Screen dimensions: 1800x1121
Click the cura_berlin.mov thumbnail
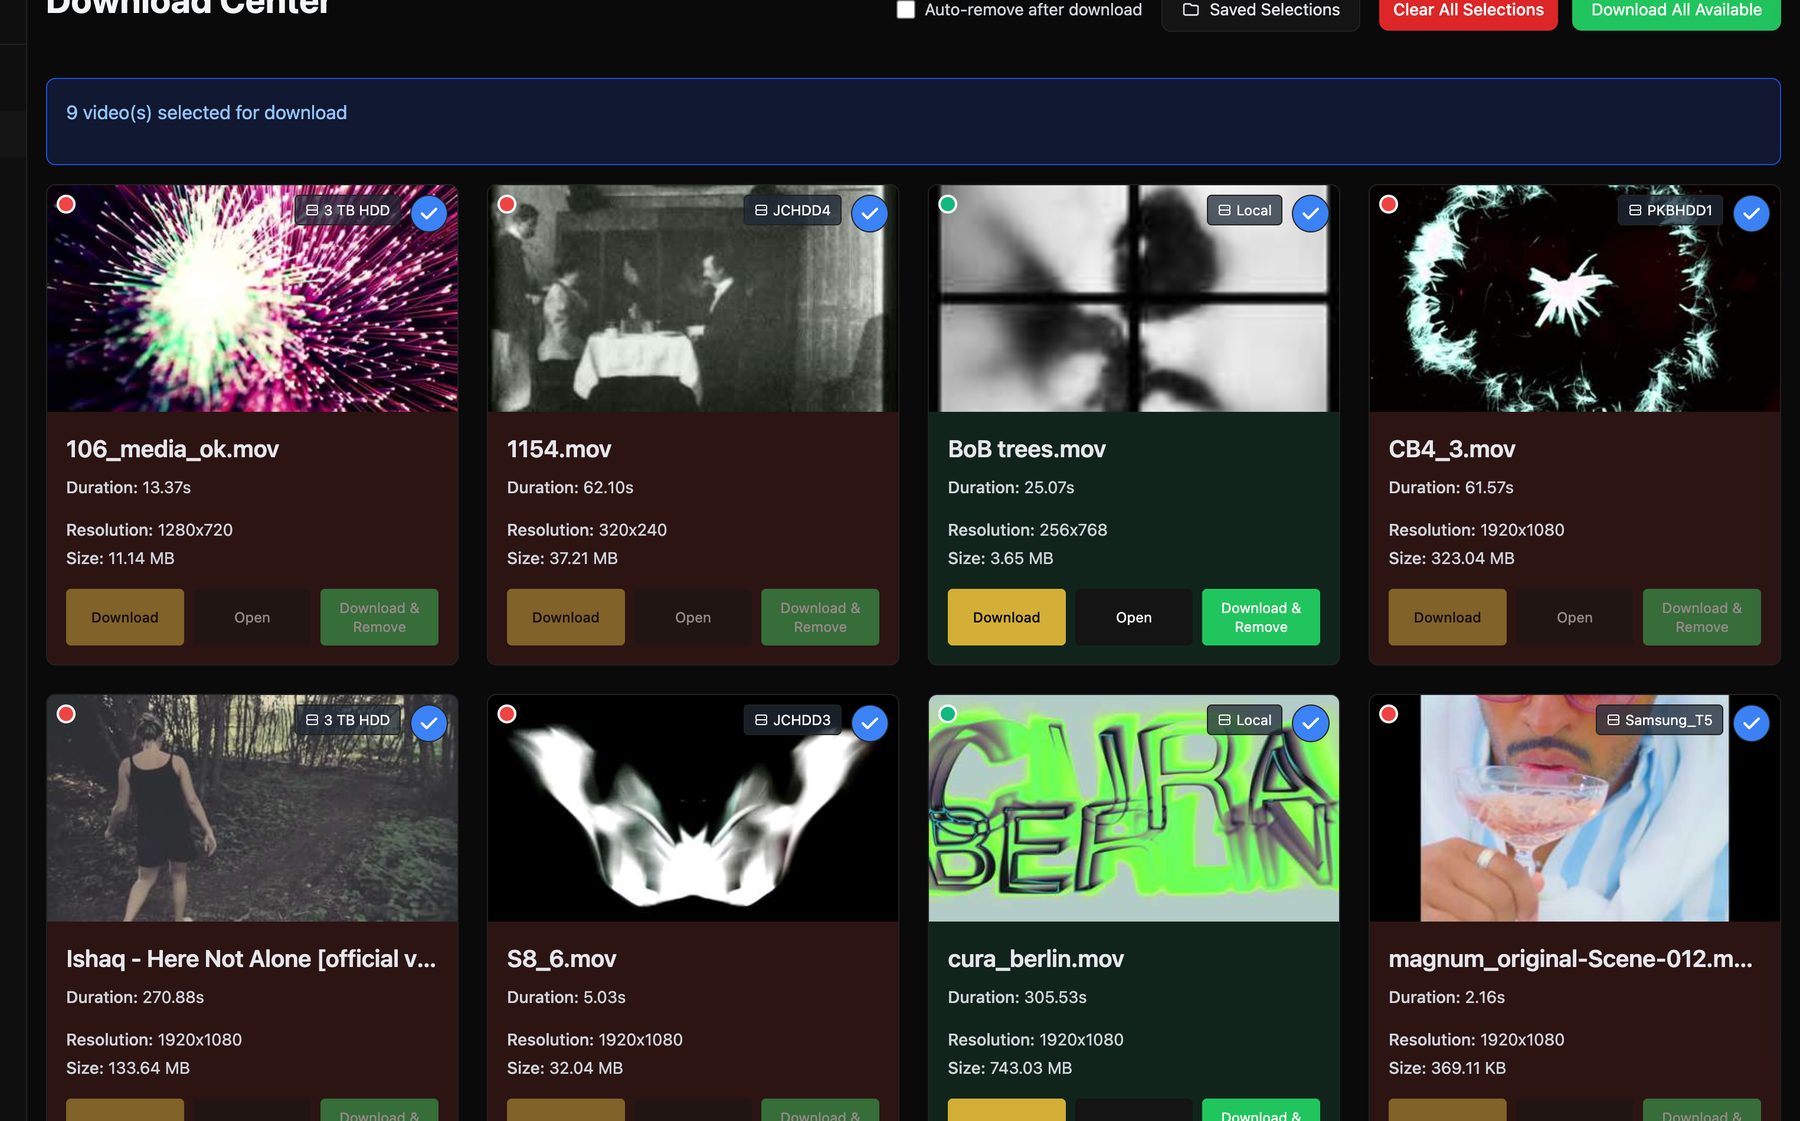[x=1133, y=808]
